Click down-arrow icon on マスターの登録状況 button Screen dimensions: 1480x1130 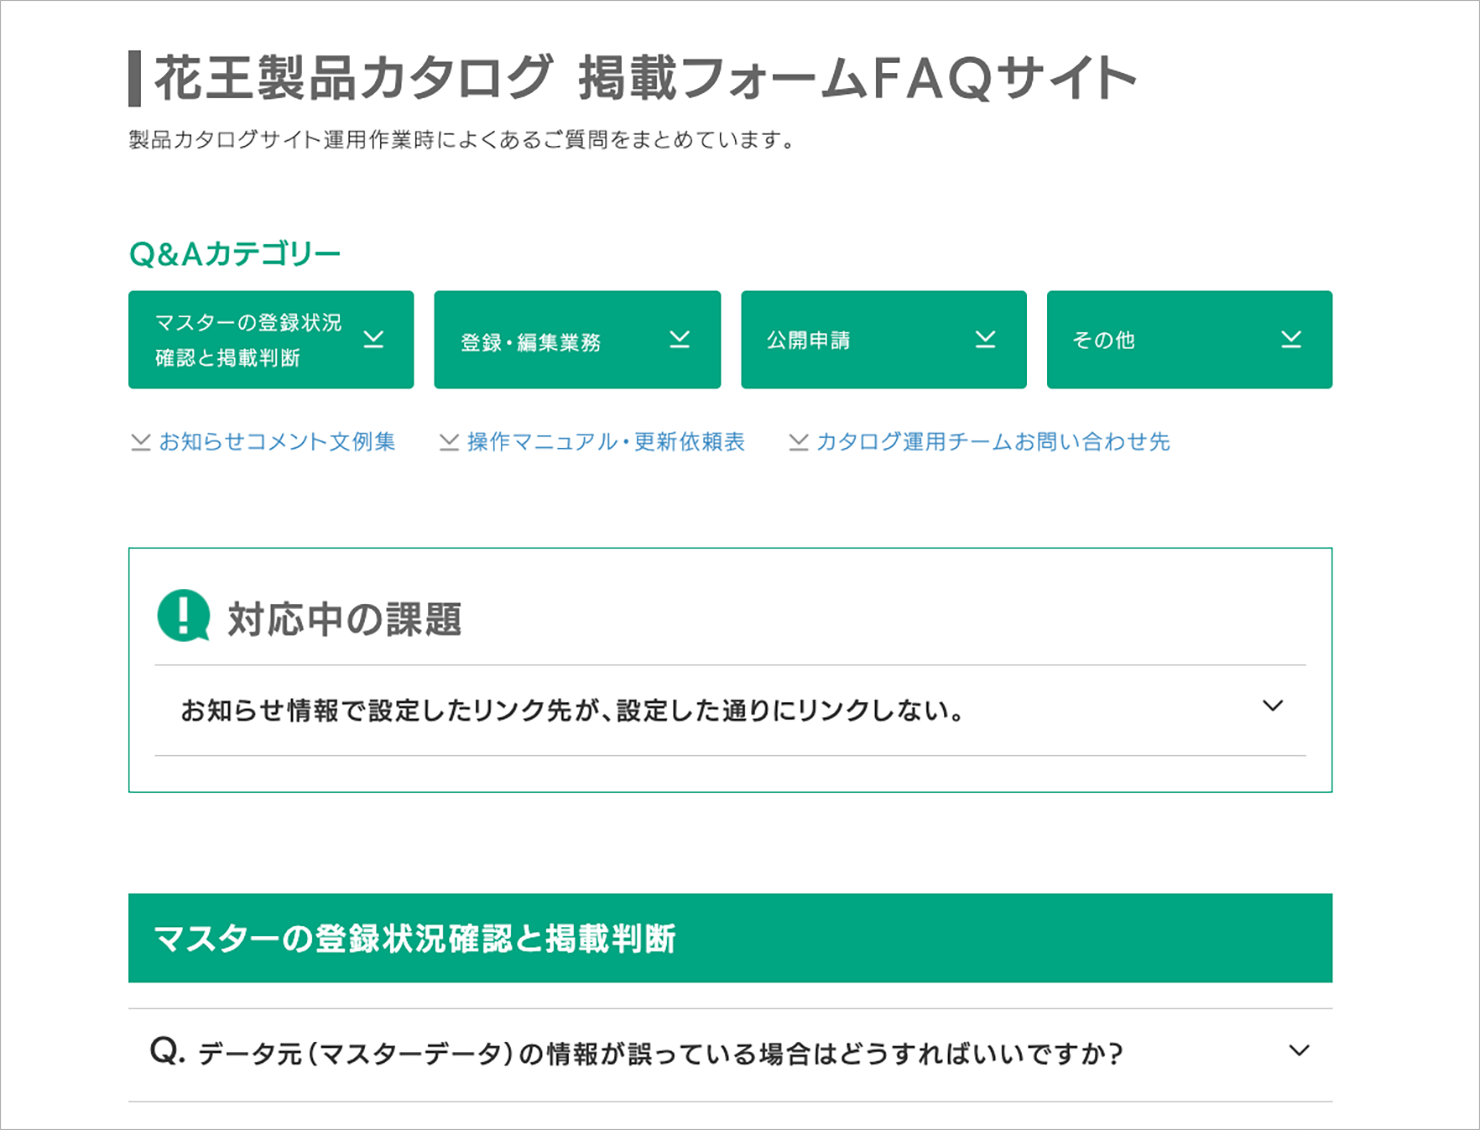[373, 339]
